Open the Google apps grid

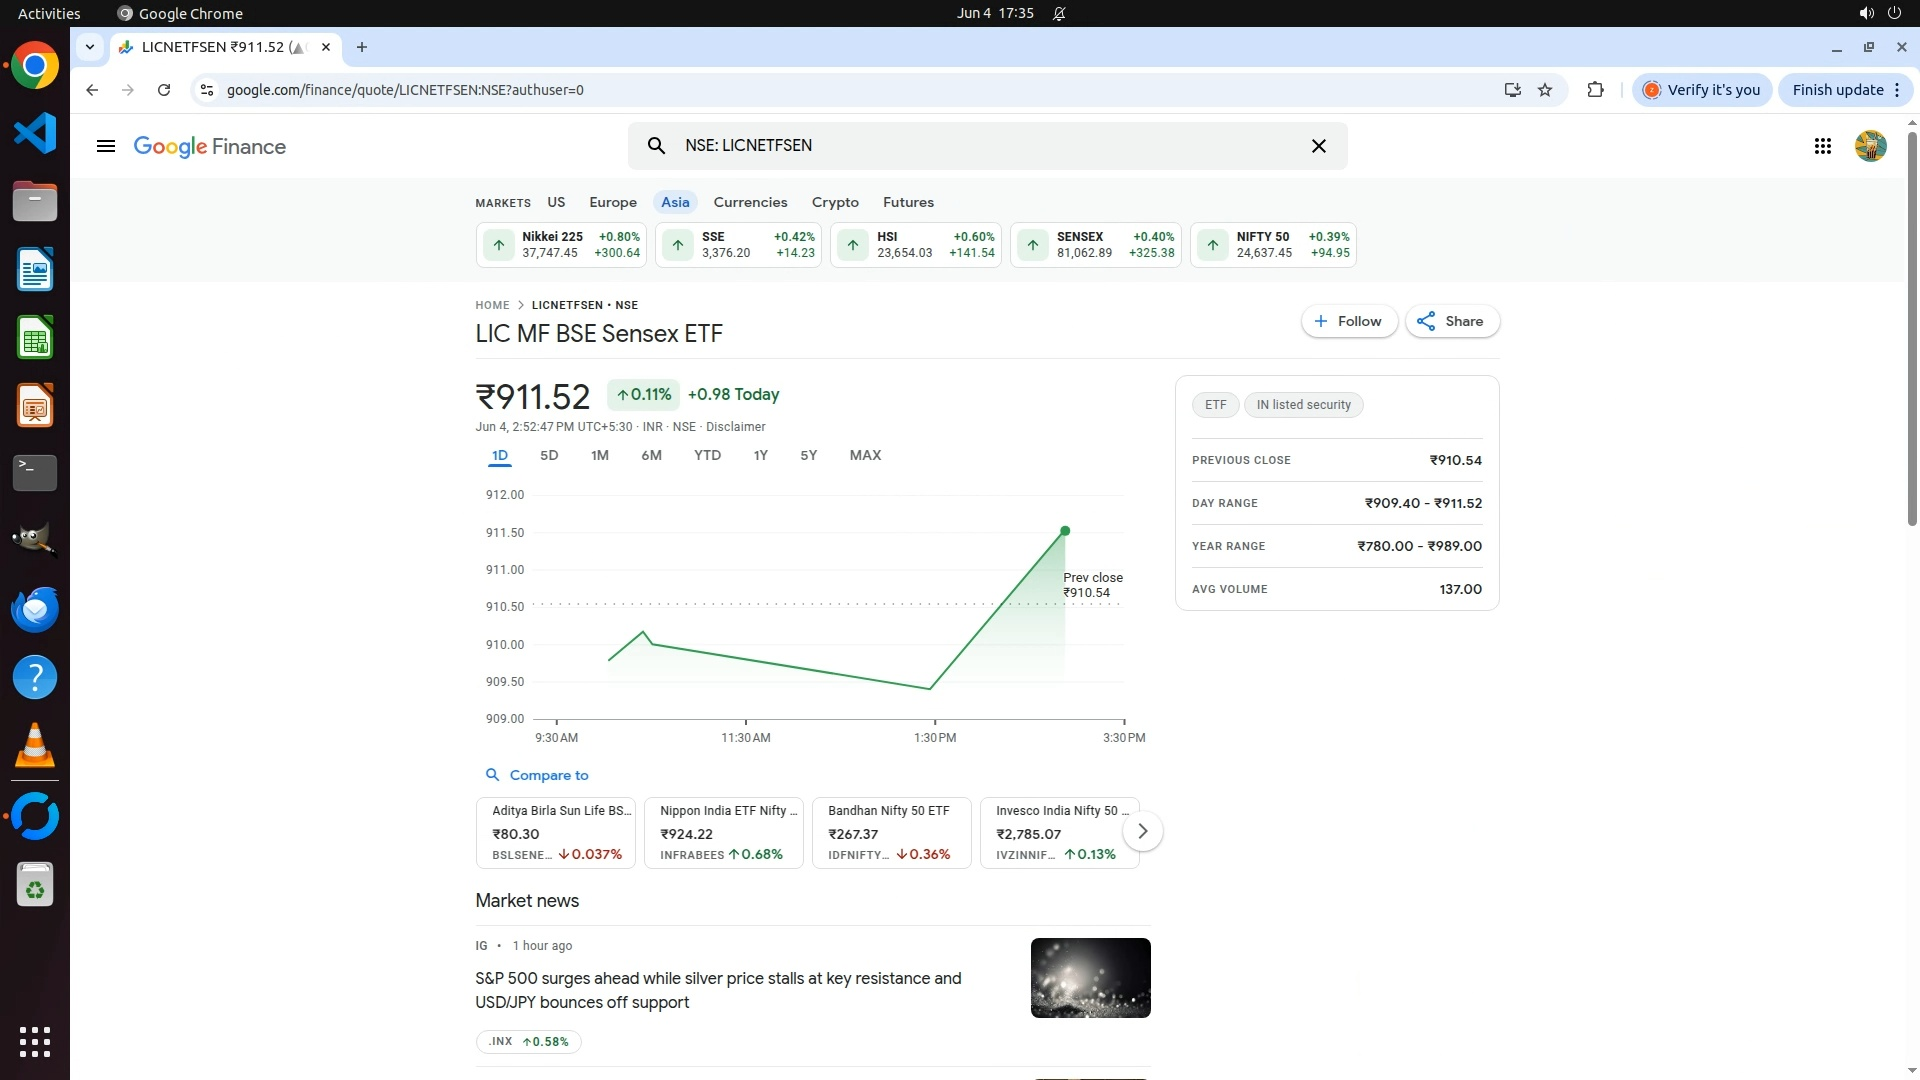(1822, 146)
